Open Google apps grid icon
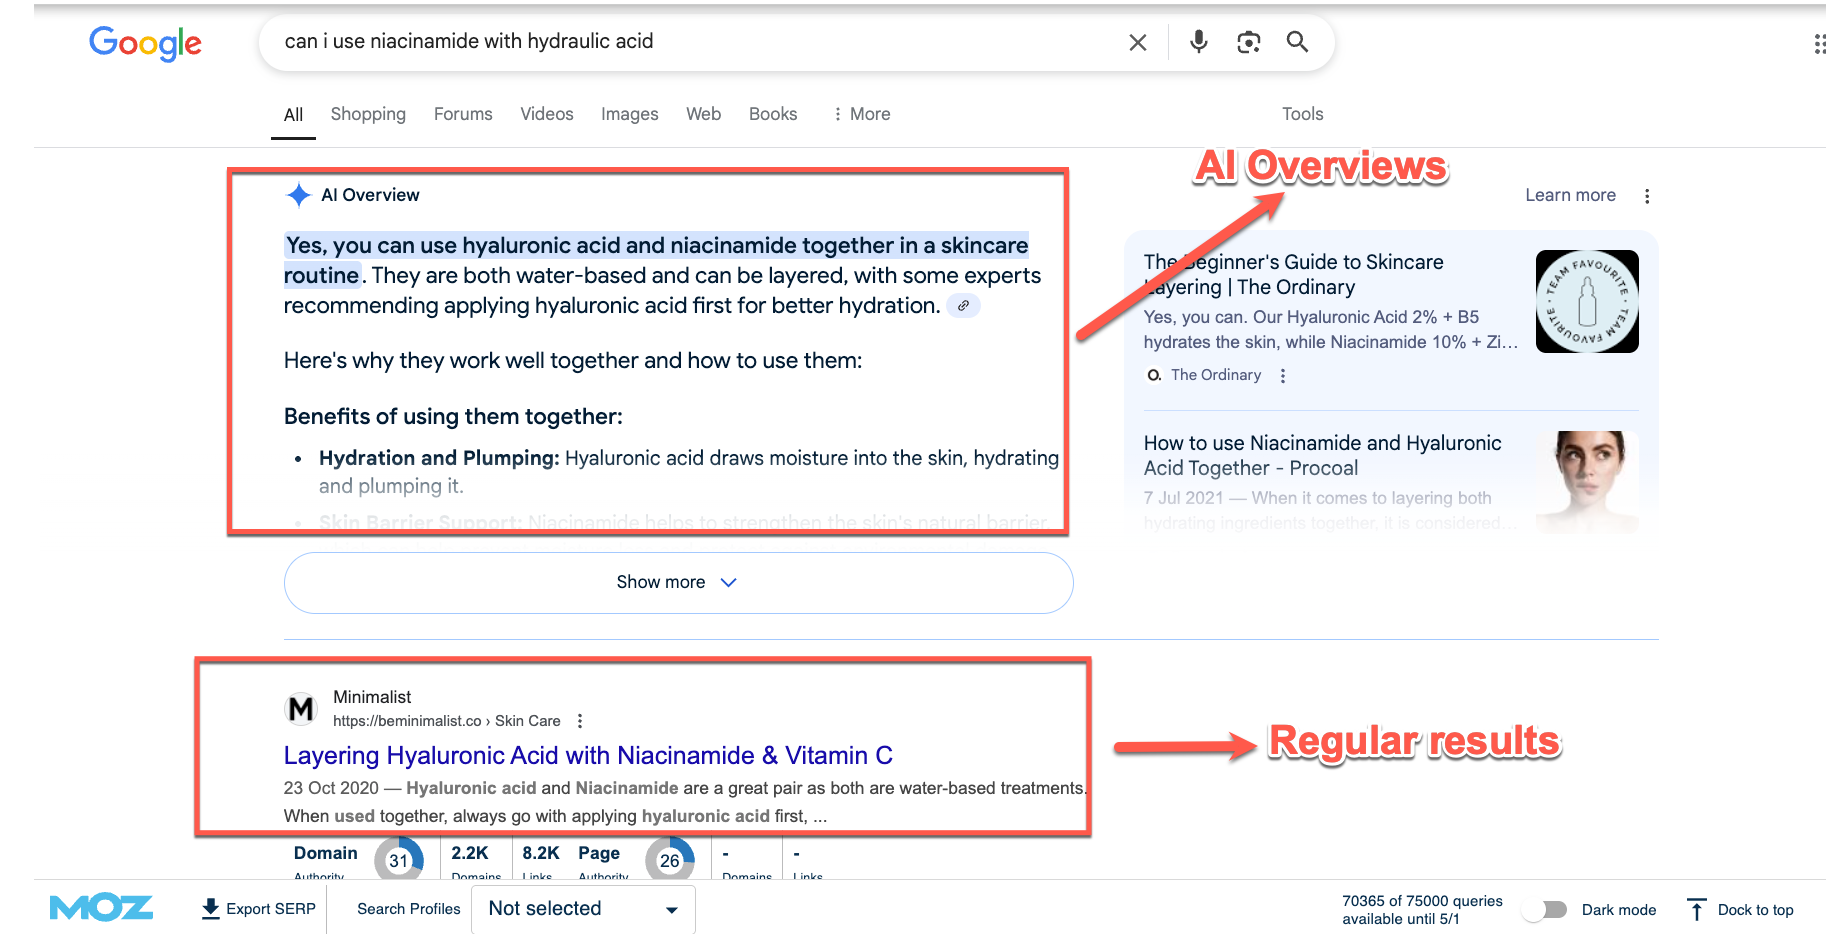 pos(1819,44)
